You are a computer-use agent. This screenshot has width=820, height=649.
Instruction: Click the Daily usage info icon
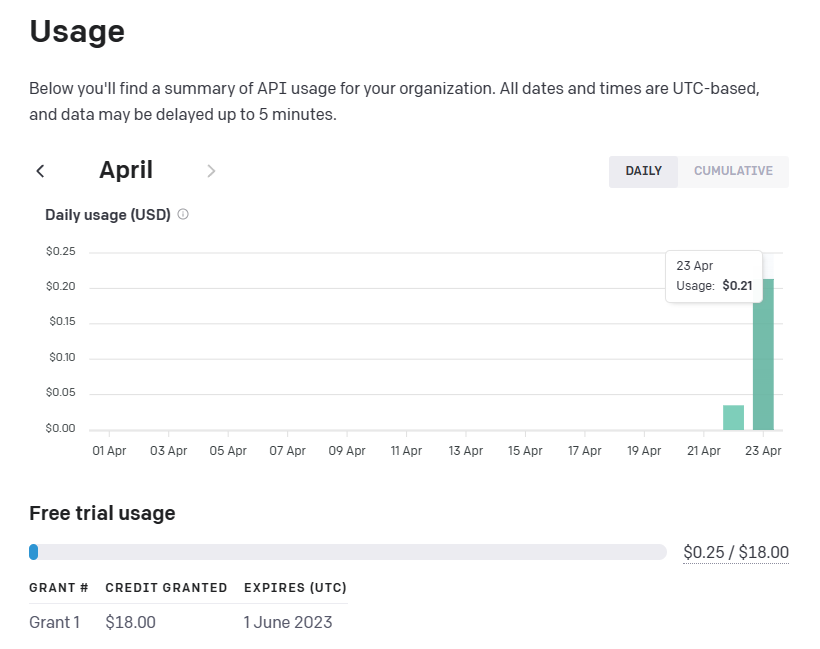183,214
